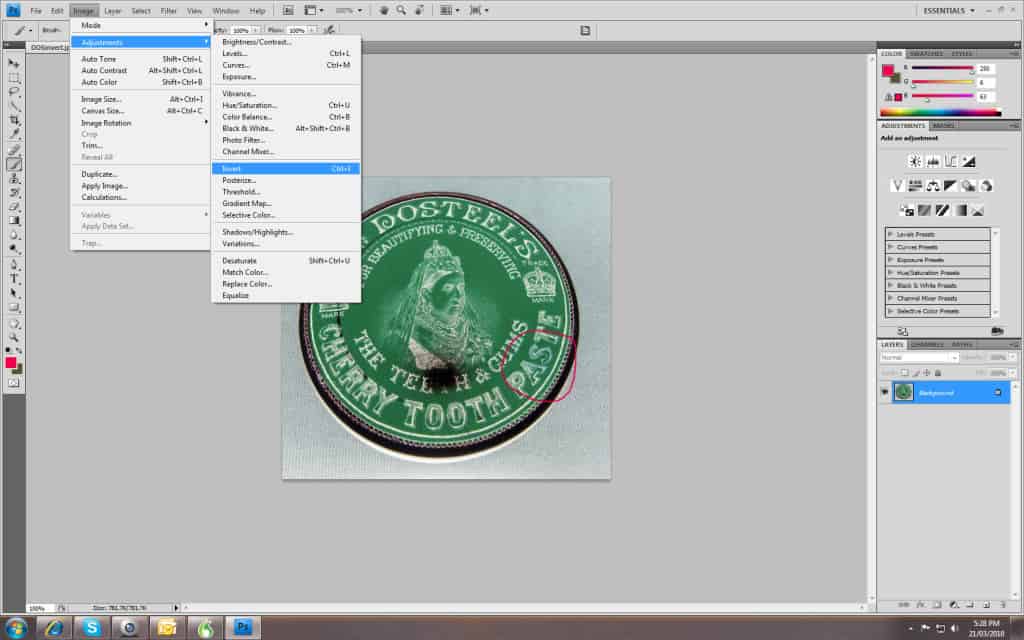The width and height of the screenshot is (1024, 640).
Task: Add a Color Balance adjustment from the panel
Action: [x=933, y=186]
